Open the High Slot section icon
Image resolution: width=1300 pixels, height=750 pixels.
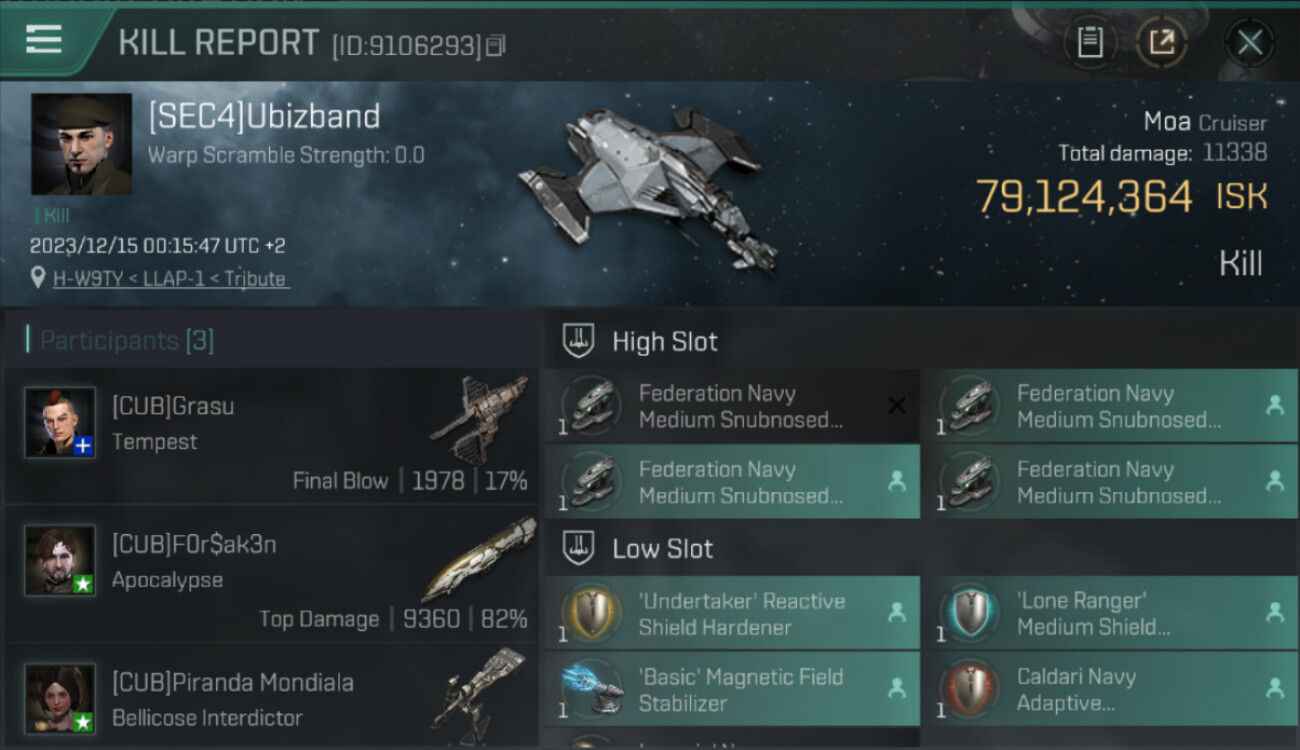pos(579,341)
